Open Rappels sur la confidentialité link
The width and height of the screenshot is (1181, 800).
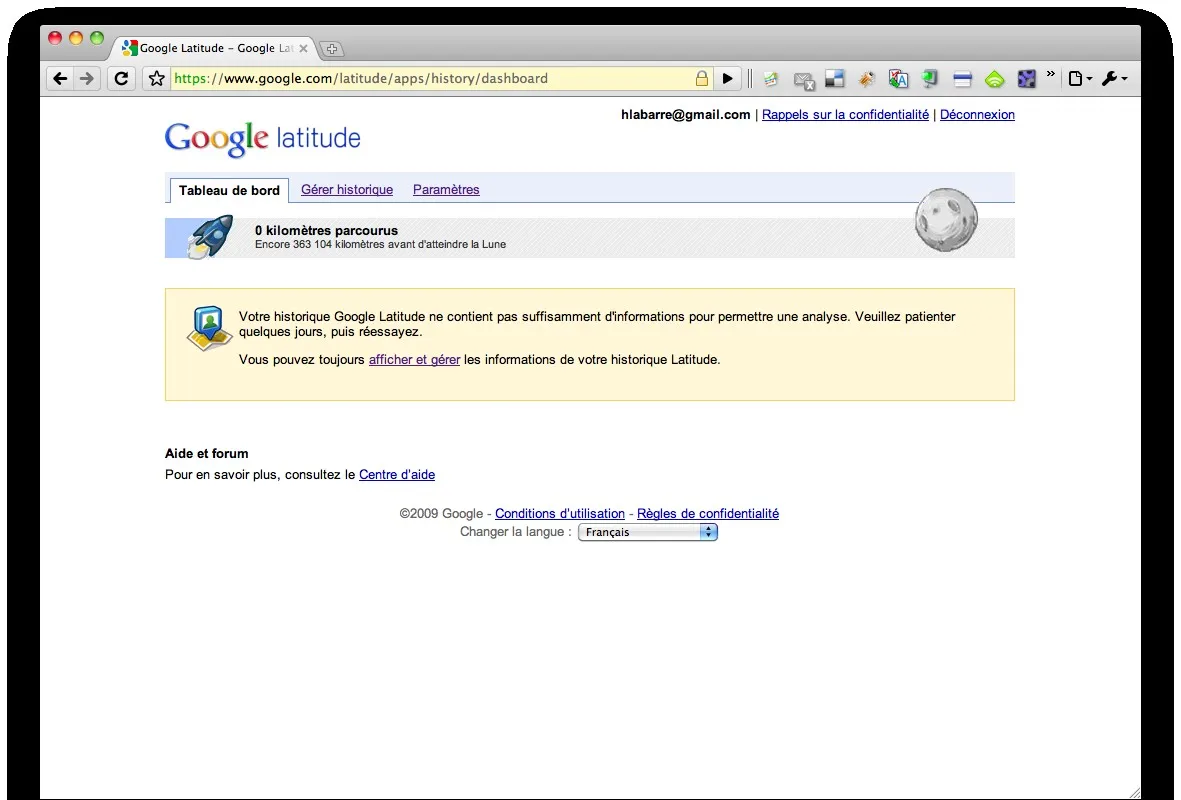pos(845,115)
